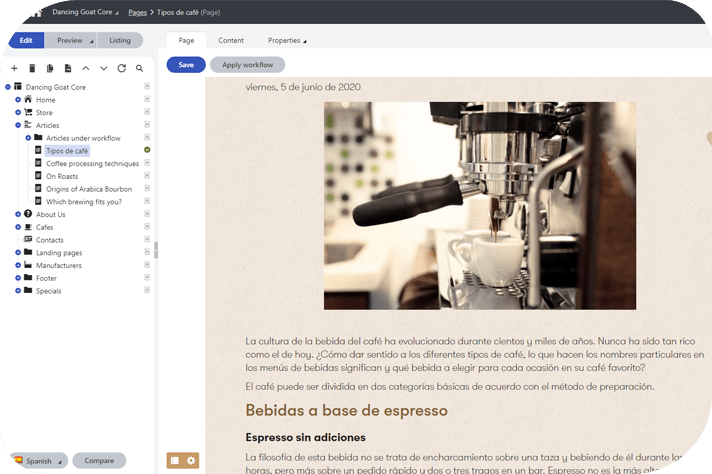
Task: Expand the Home tree node
Action: pyautogui.click(x=18, y=99)
